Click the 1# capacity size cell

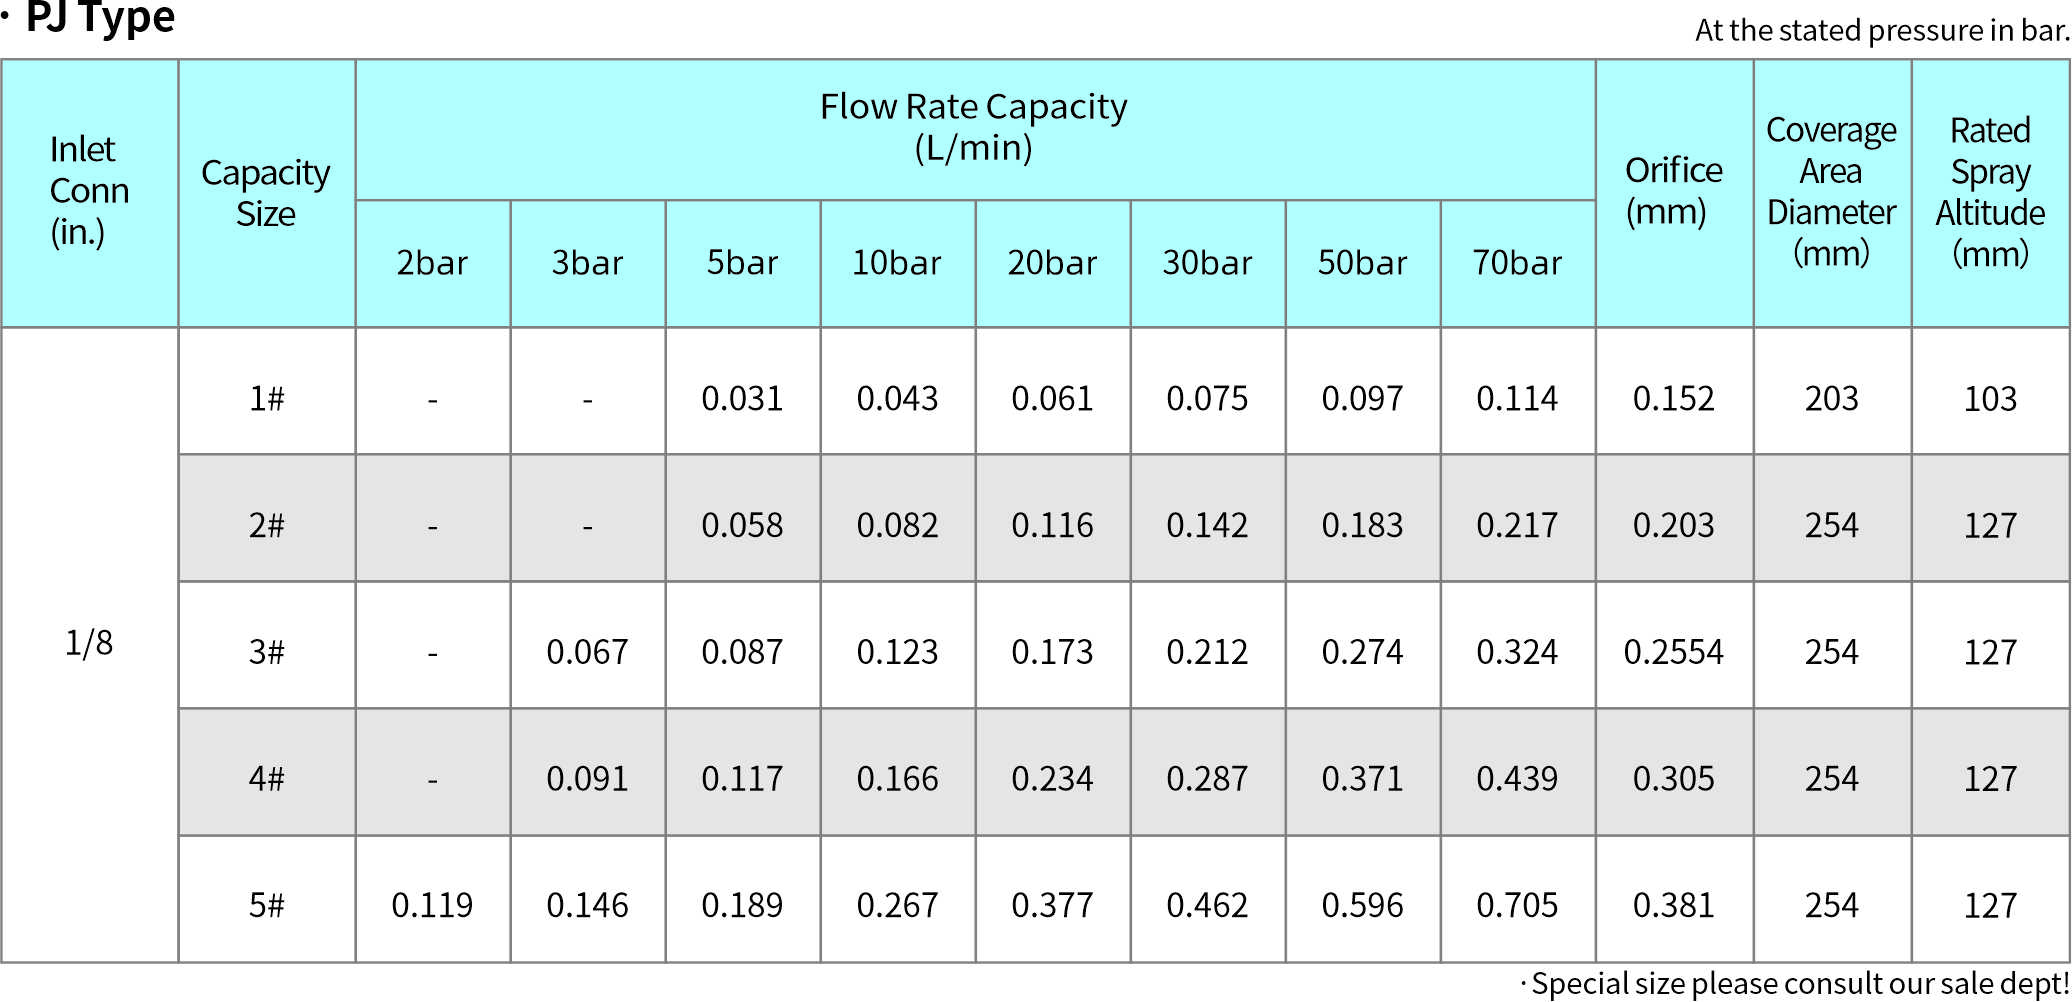coord(266,399)
